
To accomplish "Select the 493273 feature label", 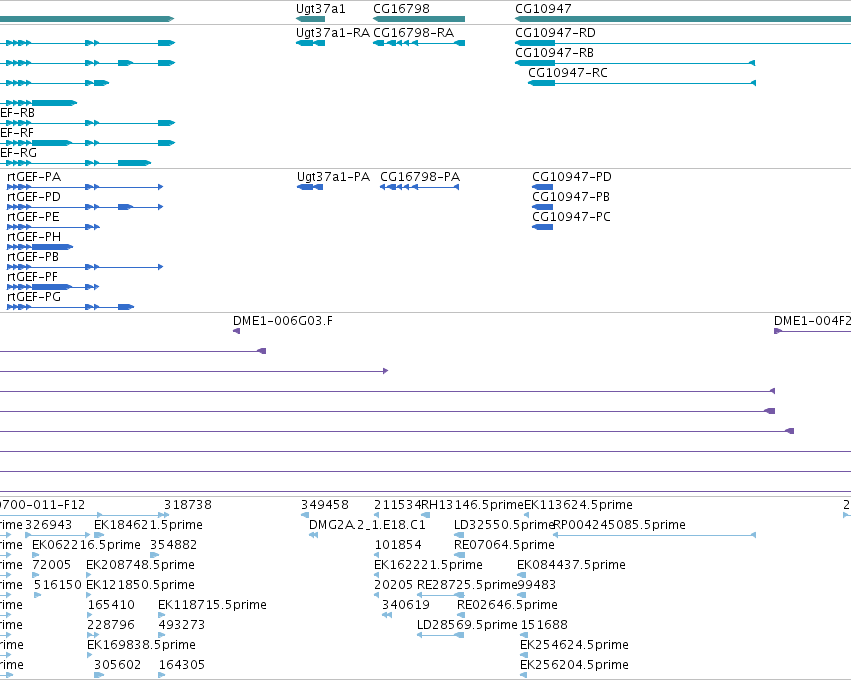I will point(182,625).
